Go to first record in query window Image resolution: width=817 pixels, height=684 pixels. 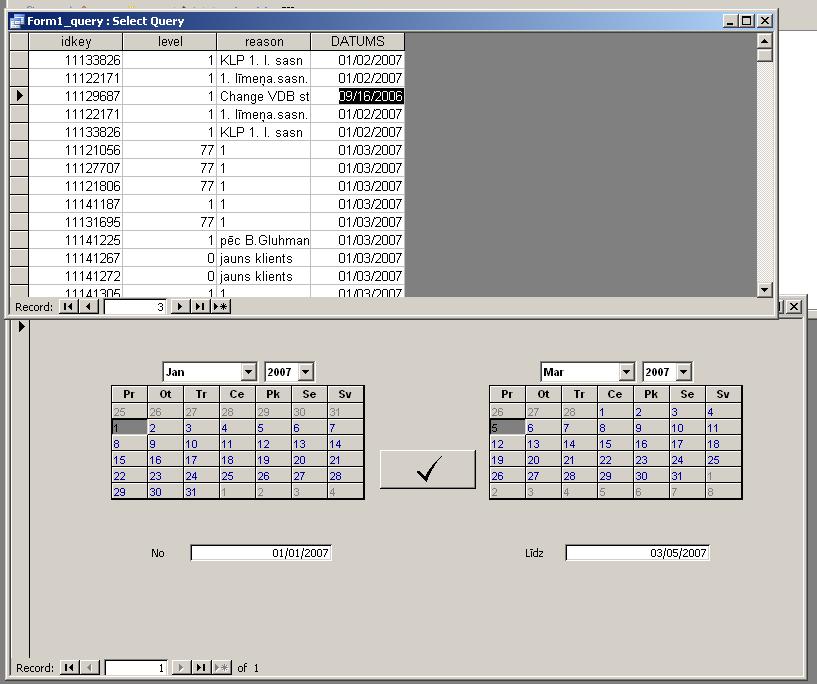[68, 307]
